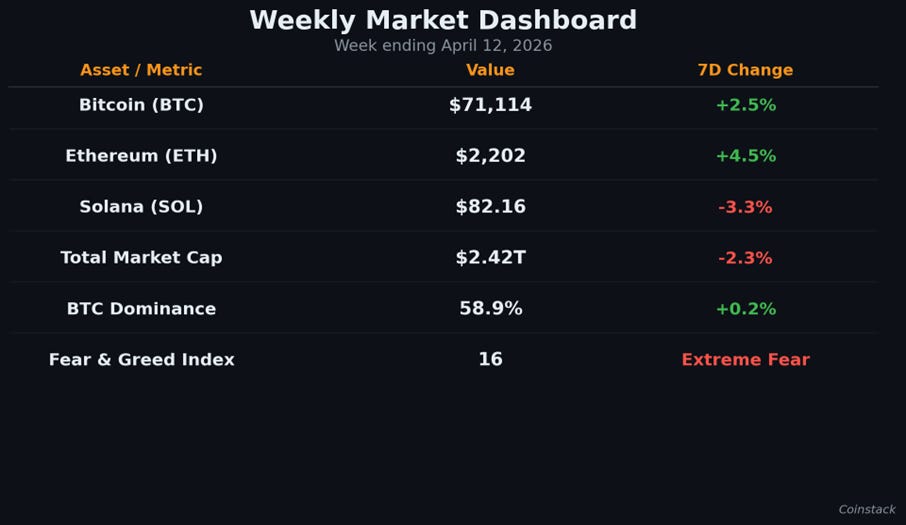Click the $71,114 Bitcoin price
This screenshot has height=525, width=906.
click(x=490, y=105)
